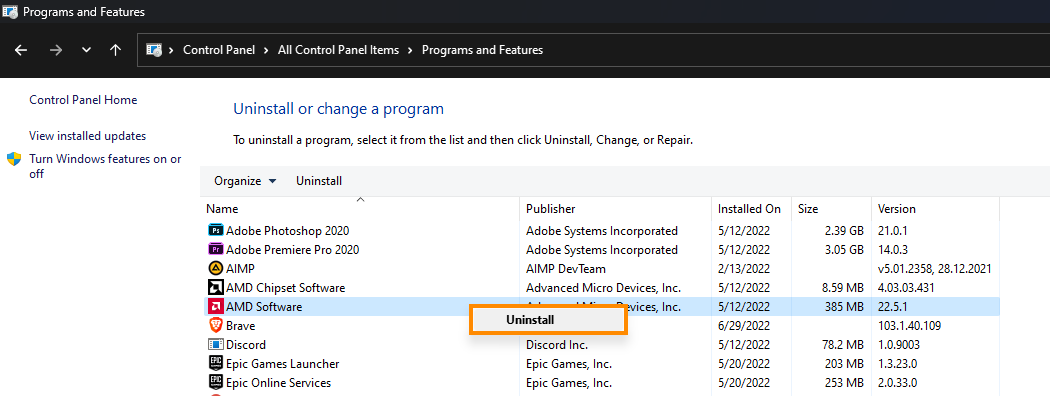Open the recent locations dropdown chevron
Image resolution: width=1050 pixels, height=396 pixels.
point(86,50)
